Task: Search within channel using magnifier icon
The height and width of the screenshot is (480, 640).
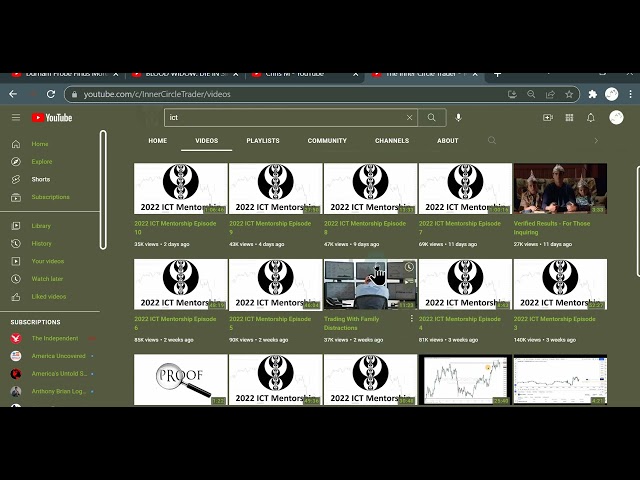Action: (491, 141)
